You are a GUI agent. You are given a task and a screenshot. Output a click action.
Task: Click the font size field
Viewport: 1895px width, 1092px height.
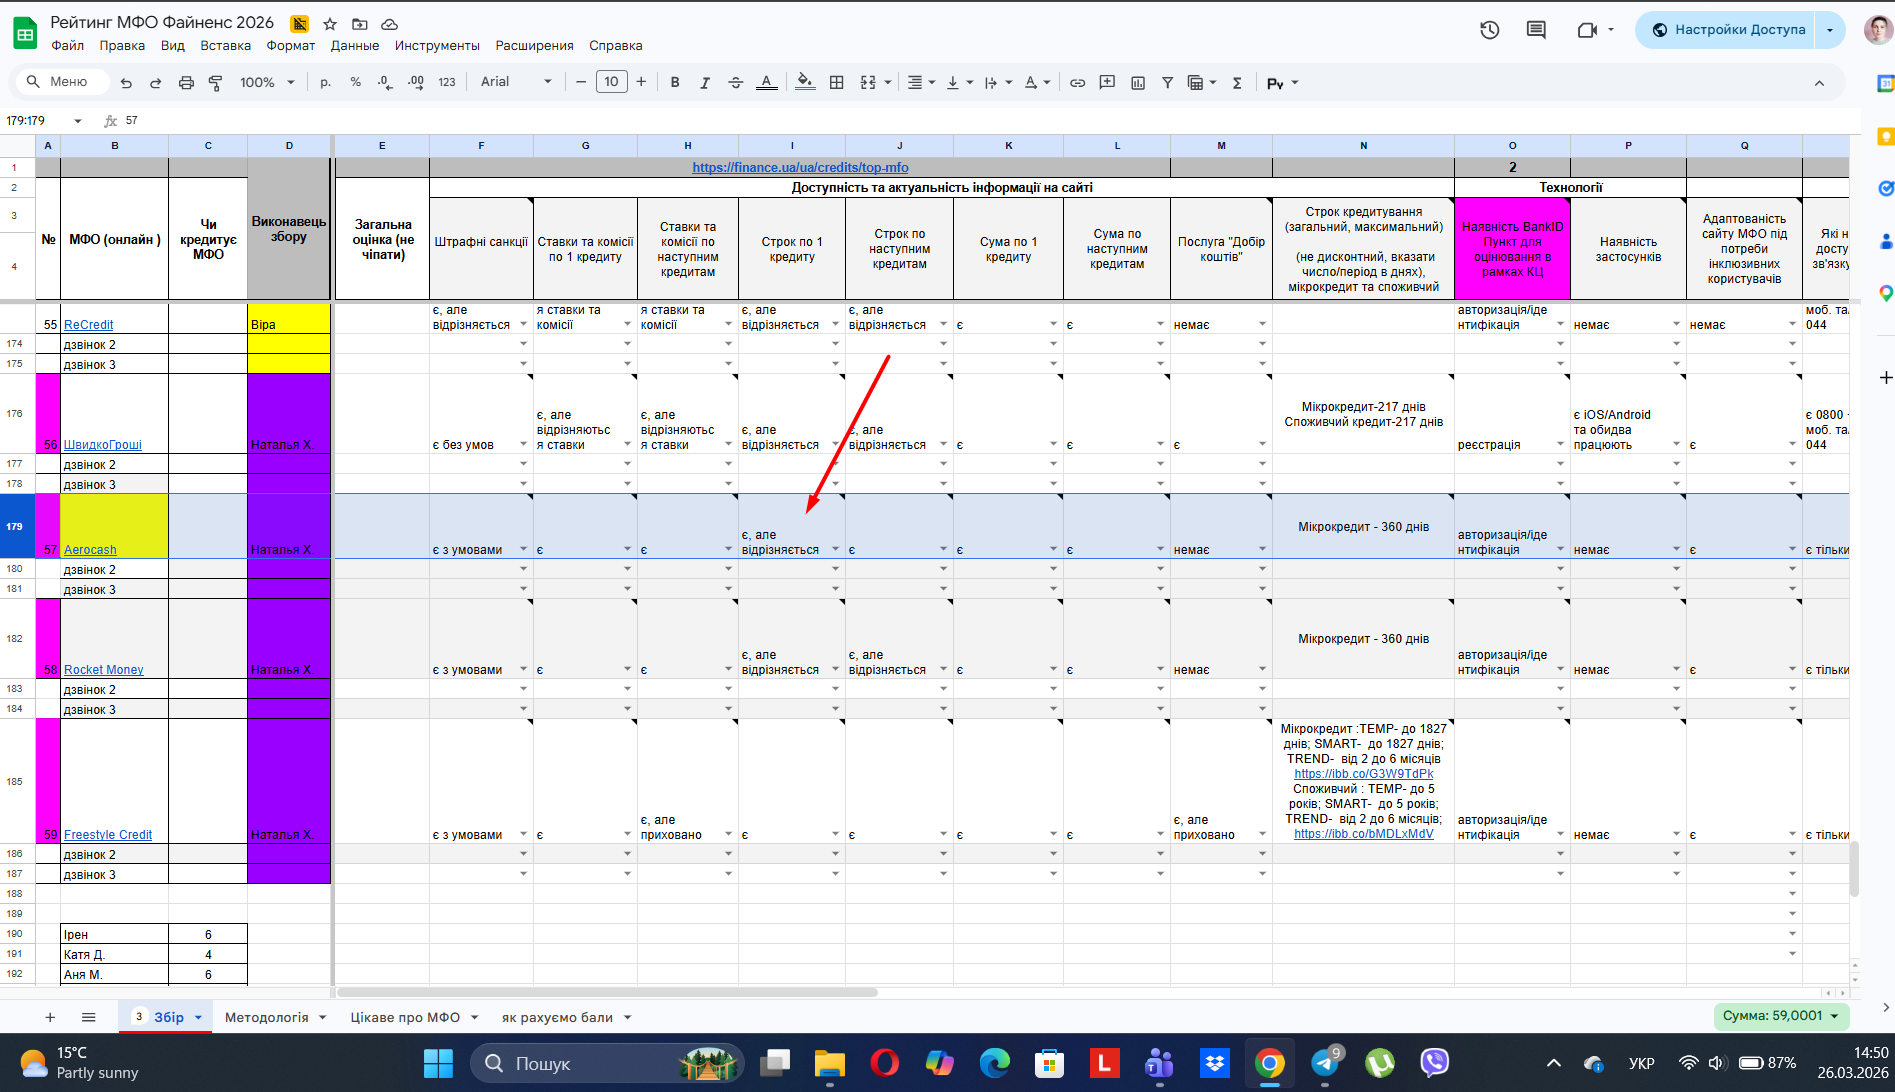(612, 82)
